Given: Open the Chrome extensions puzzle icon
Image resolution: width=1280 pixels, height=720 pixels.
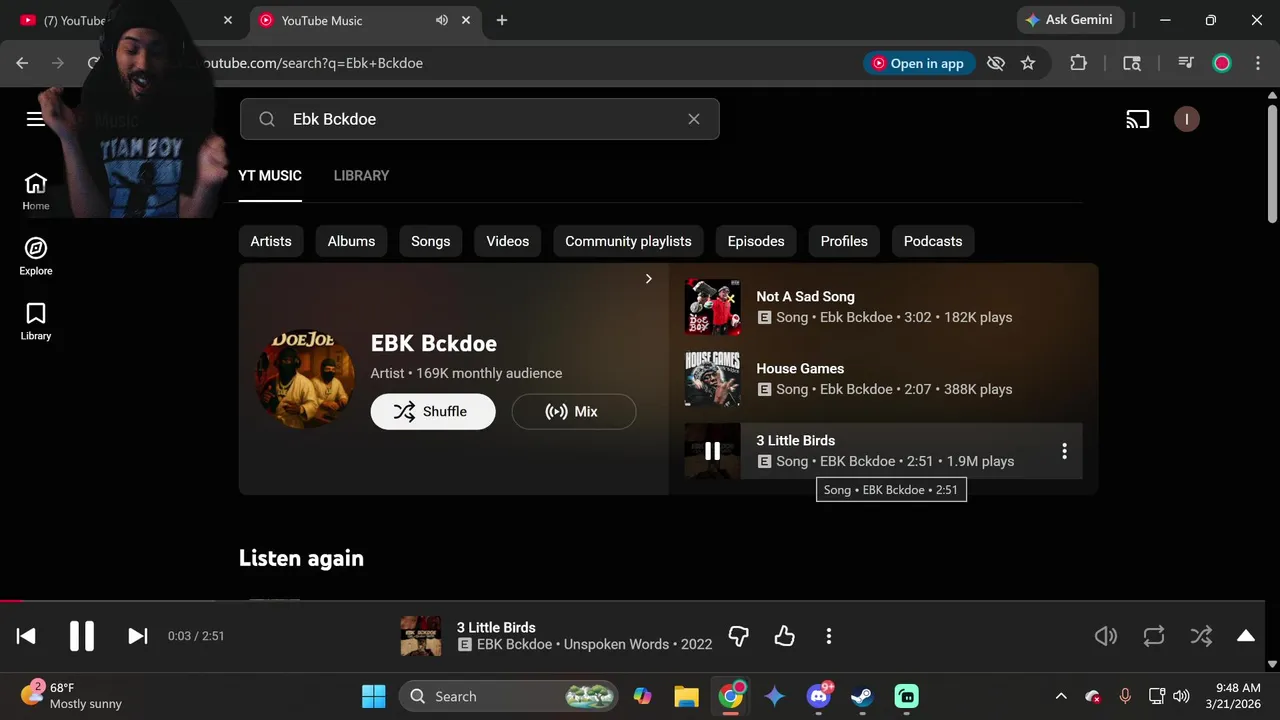Looking at the screenshot, I should click(x=1078, y=63).
